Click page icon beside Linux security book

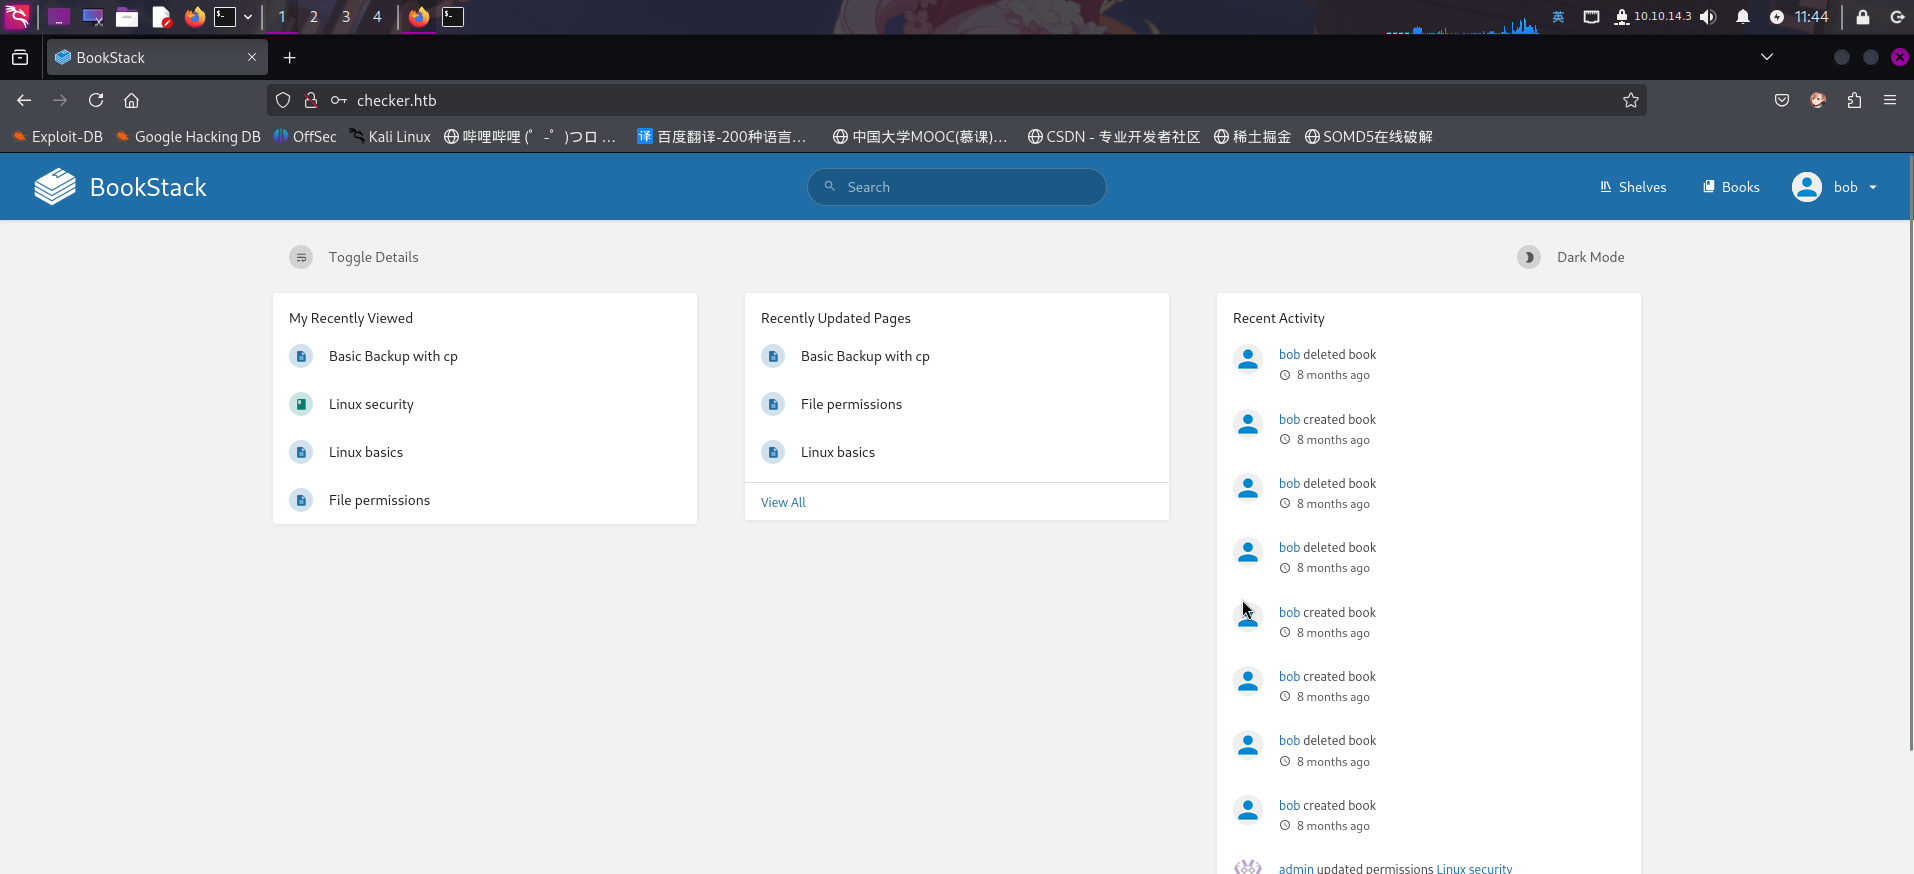coord(301,404)
